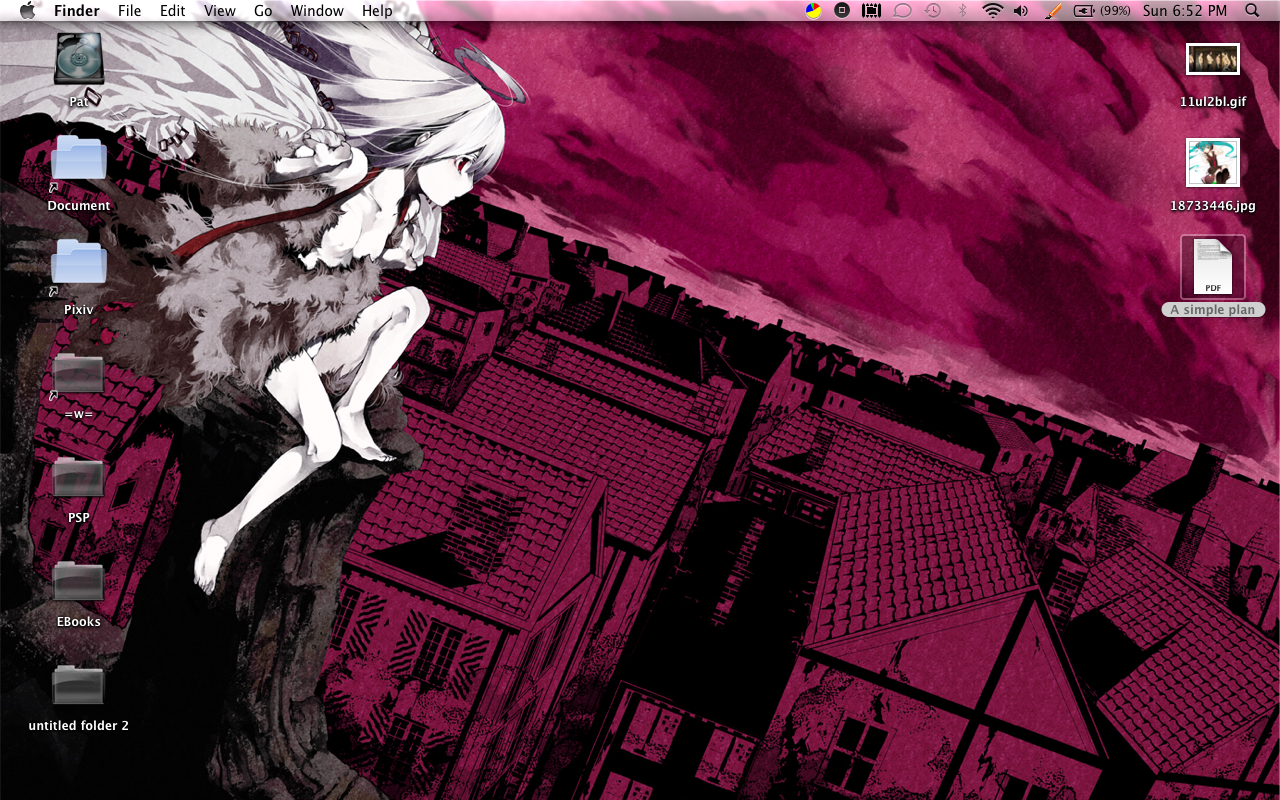Open the File menu

[129, 11]
